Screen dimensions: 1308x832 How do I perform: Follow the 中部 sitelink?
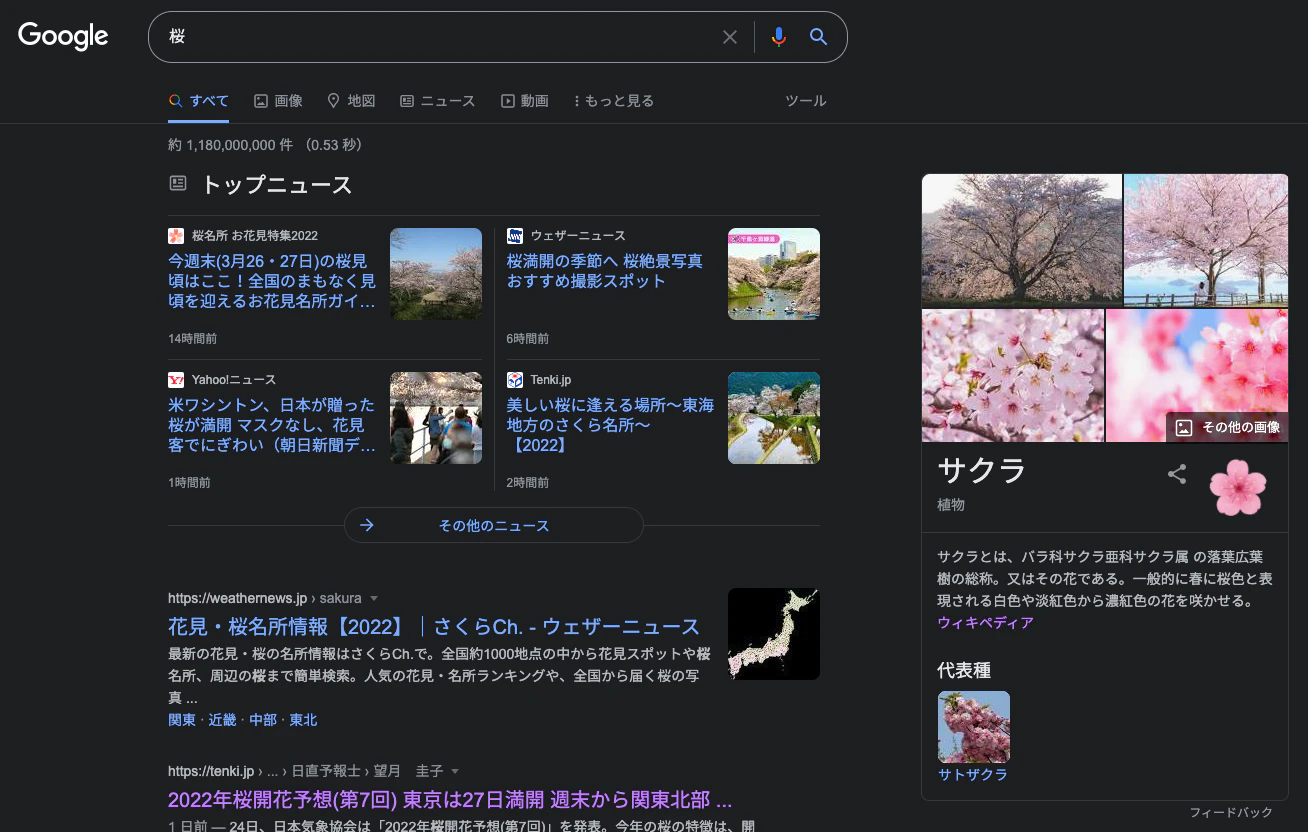(x=263, y=720)
